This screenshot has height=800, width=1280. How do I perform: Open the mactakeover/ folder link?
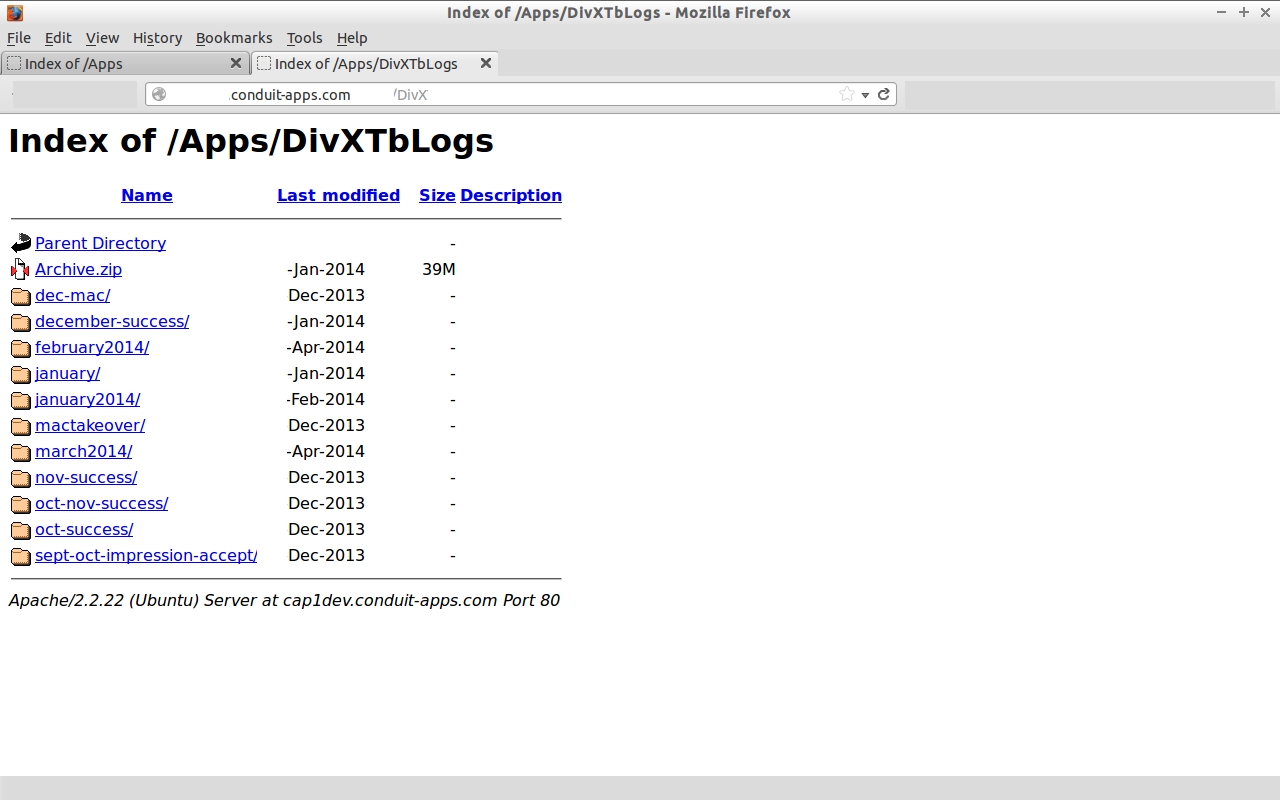pos(90,425)
